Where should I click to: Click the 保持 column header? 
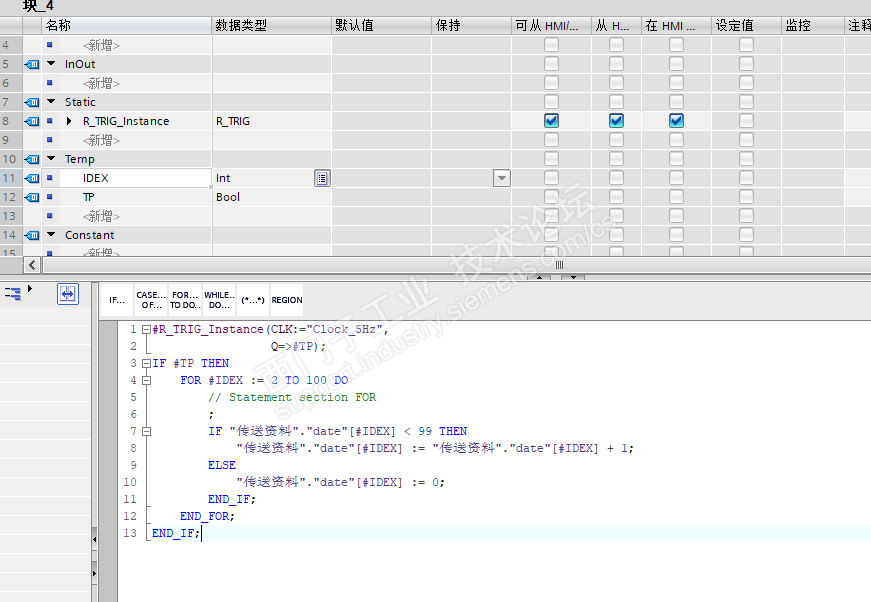point(472,25)
